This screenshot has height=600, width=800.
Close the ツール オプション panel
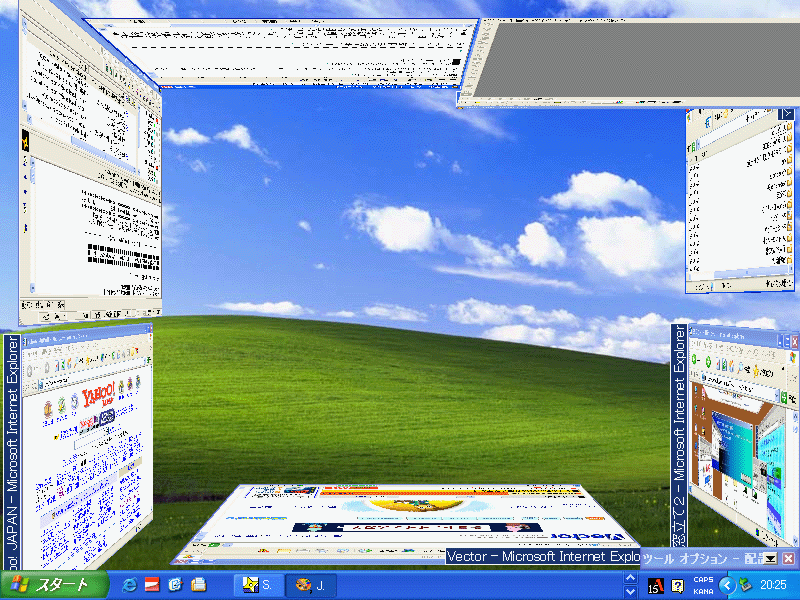coord(788,558)
